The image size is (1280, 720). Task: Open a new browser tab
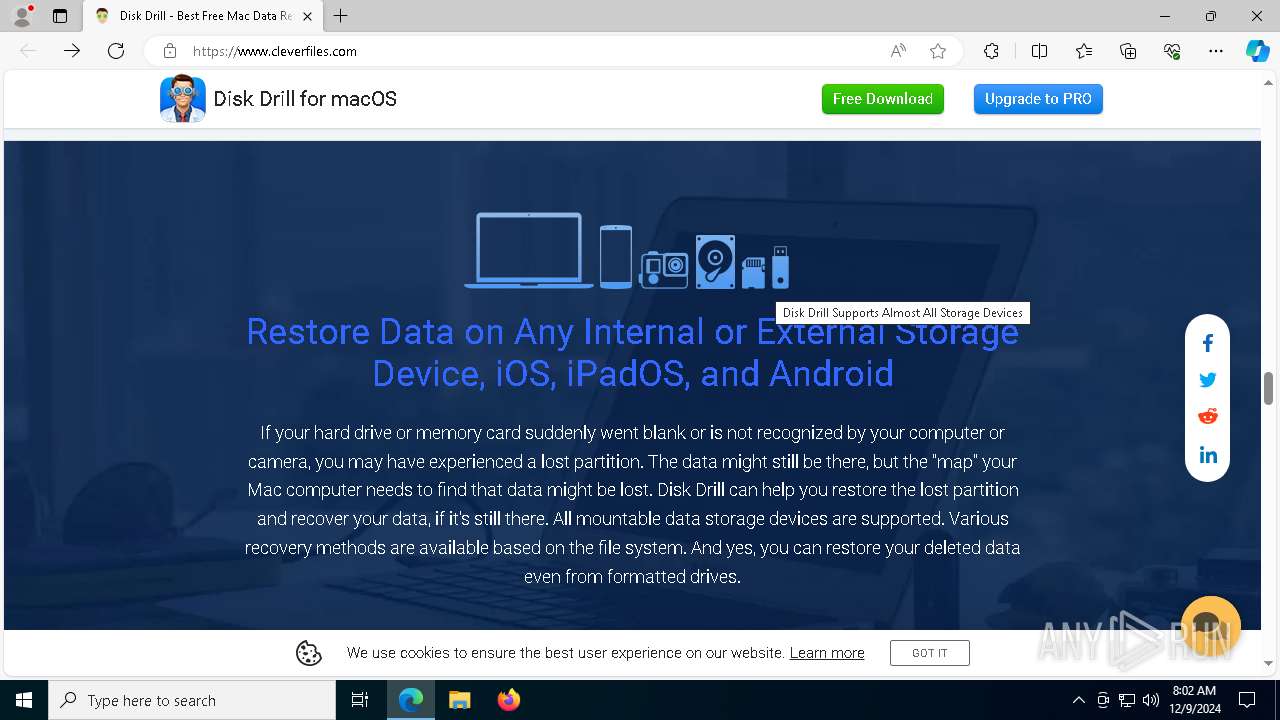pyautogui.click(x=341, y=16)
